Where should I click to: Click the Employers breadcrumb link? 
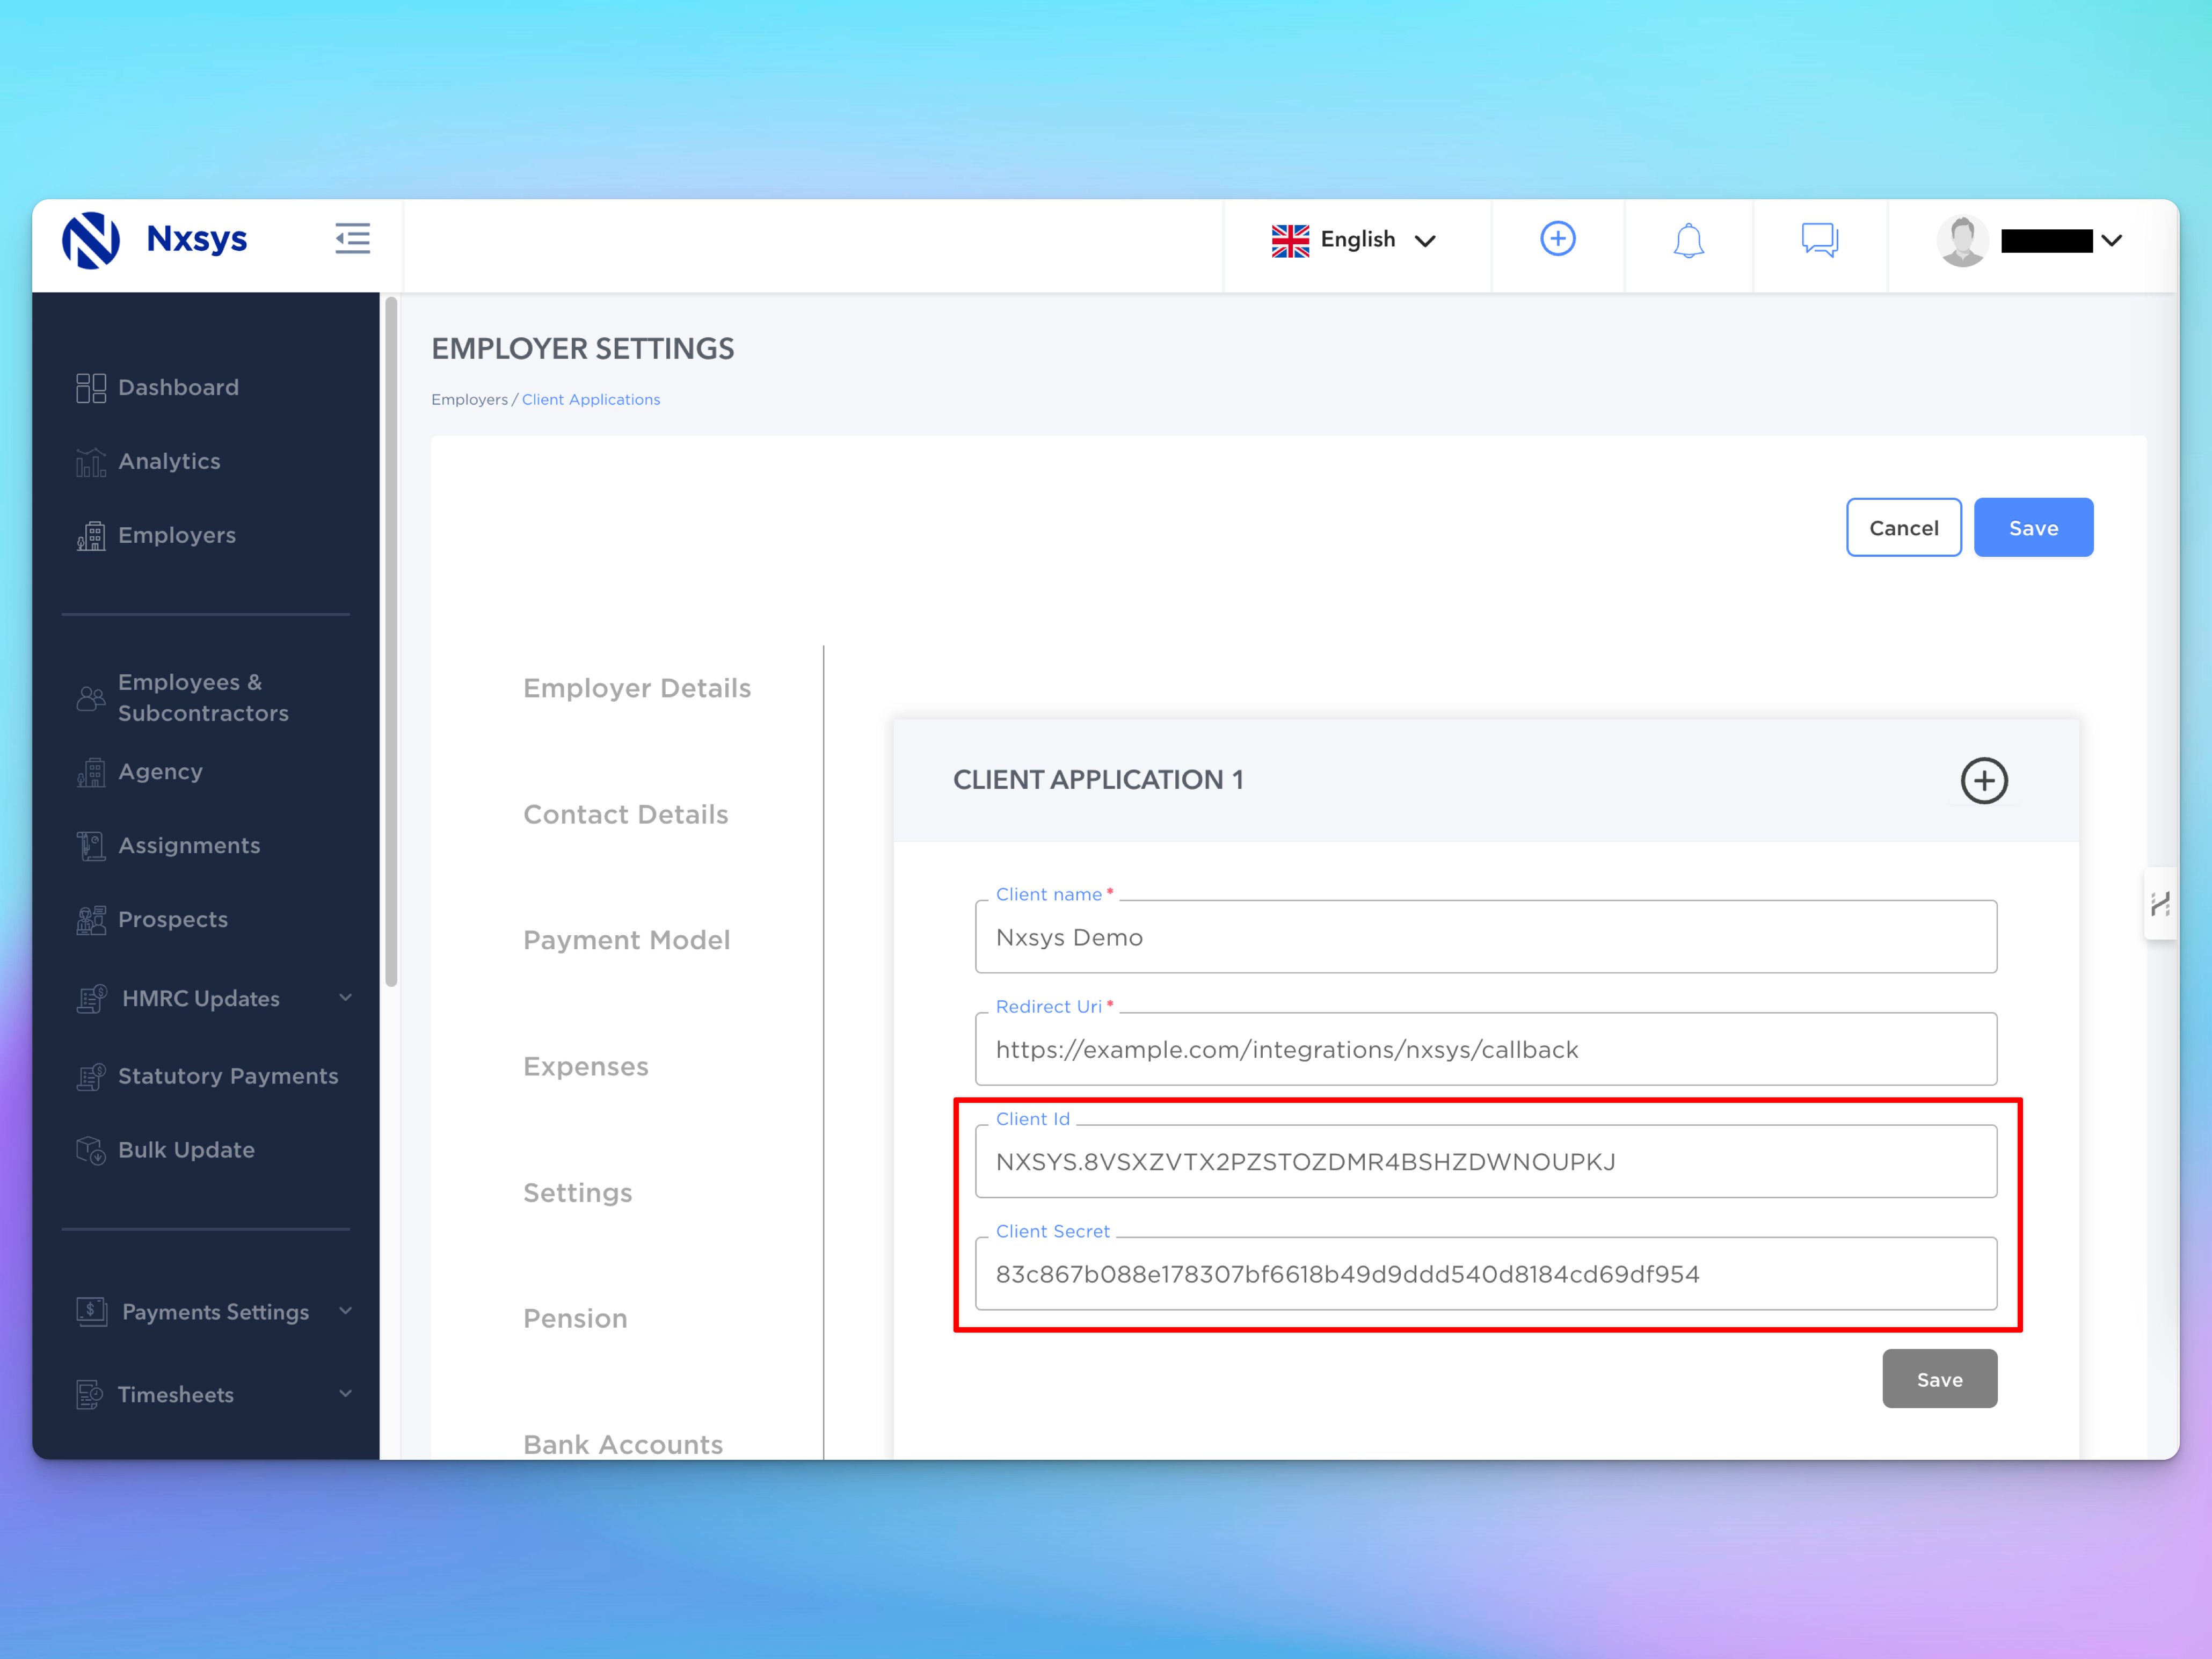(470, 399)
